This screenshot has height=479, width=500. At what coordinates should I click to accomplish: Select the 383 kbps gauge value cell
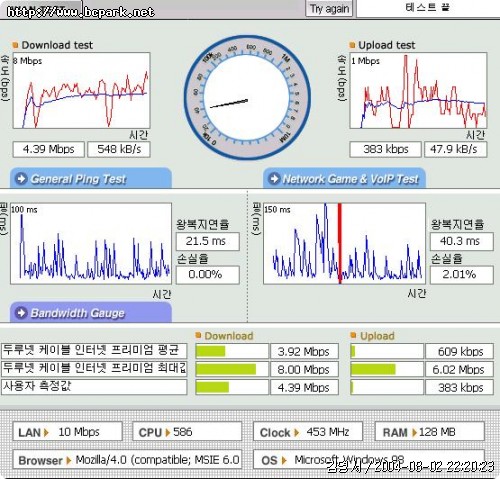[460, 387]
